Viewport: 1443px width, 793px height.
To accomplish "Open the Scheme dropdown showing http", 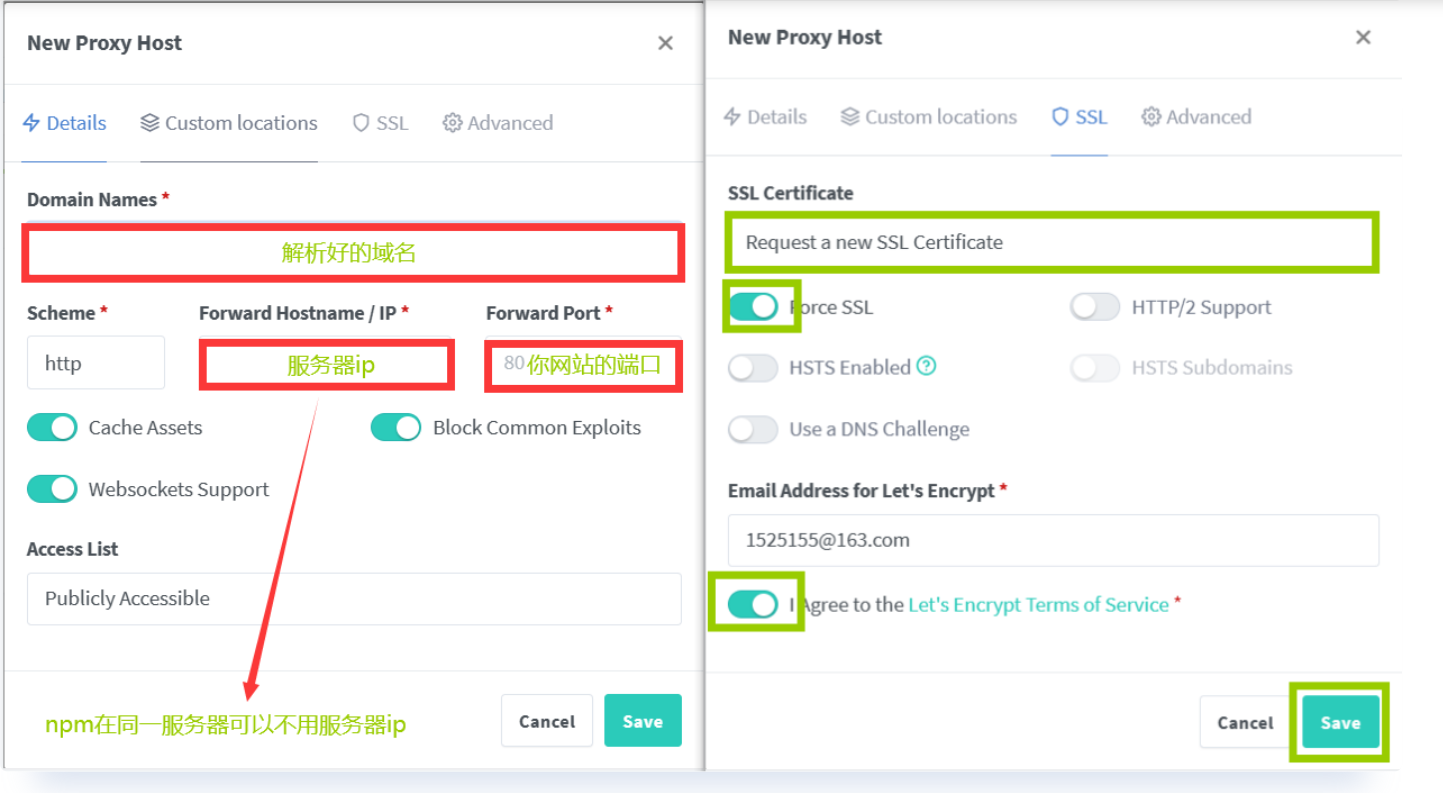I will pyautogui.click(x=96, y=363).
